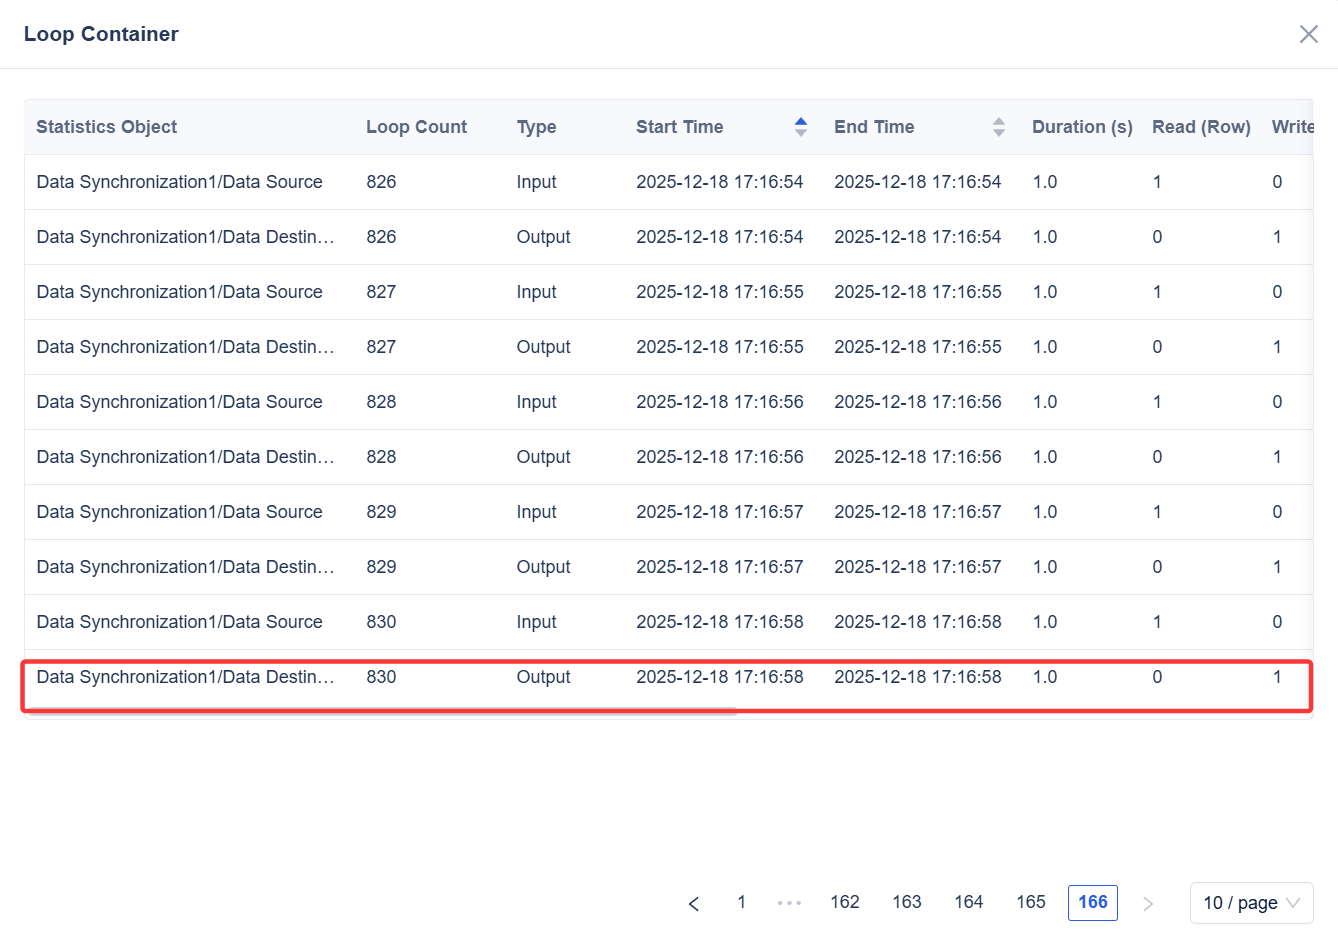Select current page 166
Image resolution: width=1338 pixels, height=947 pixels.
(1093, 902)
